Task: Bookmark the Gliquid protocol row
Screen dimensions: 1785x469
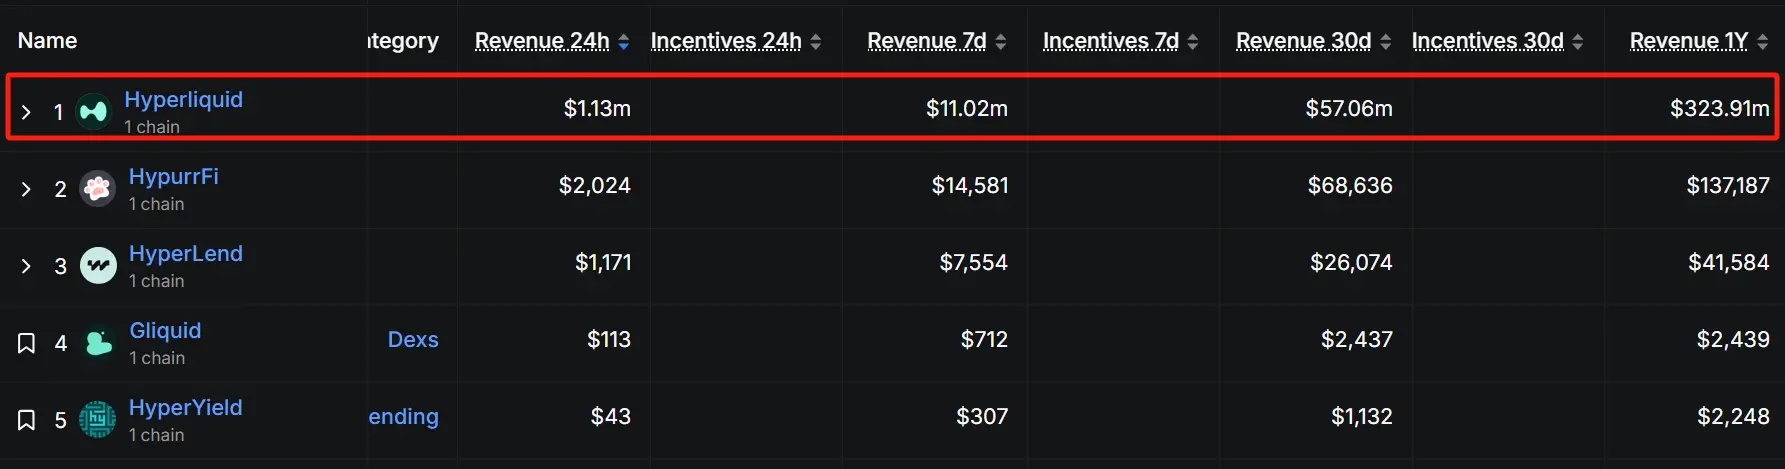Action: (27, 343)
